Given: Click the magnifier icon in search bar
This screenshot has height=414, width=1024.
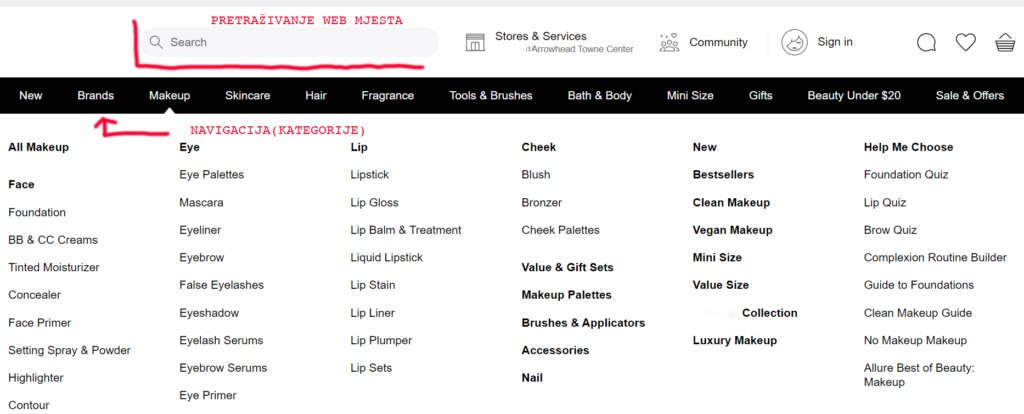Looking at the screenshot, I should (x=156, y=42).
